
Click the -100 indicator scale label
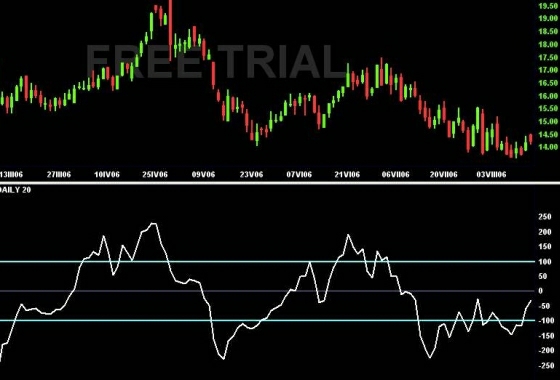(546, 321)
